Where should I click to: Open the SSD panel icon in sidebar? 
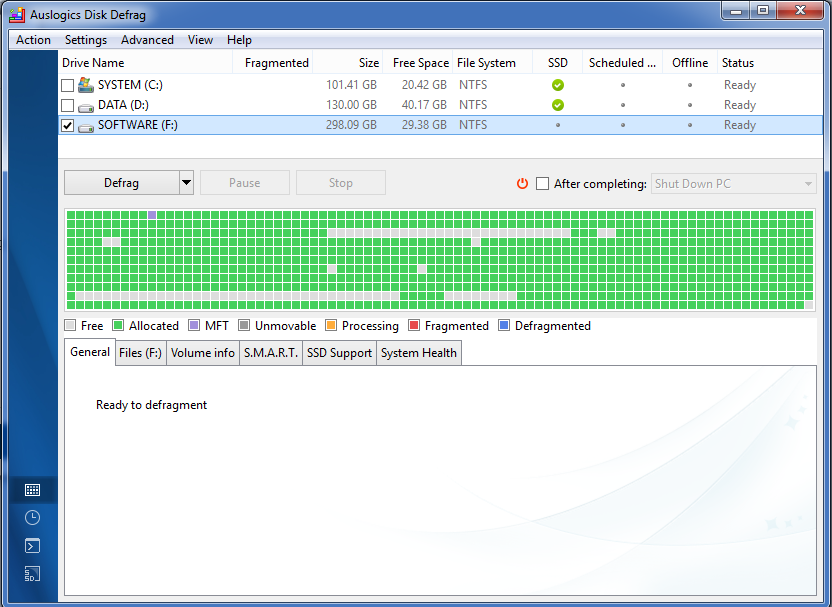[31, 574]
